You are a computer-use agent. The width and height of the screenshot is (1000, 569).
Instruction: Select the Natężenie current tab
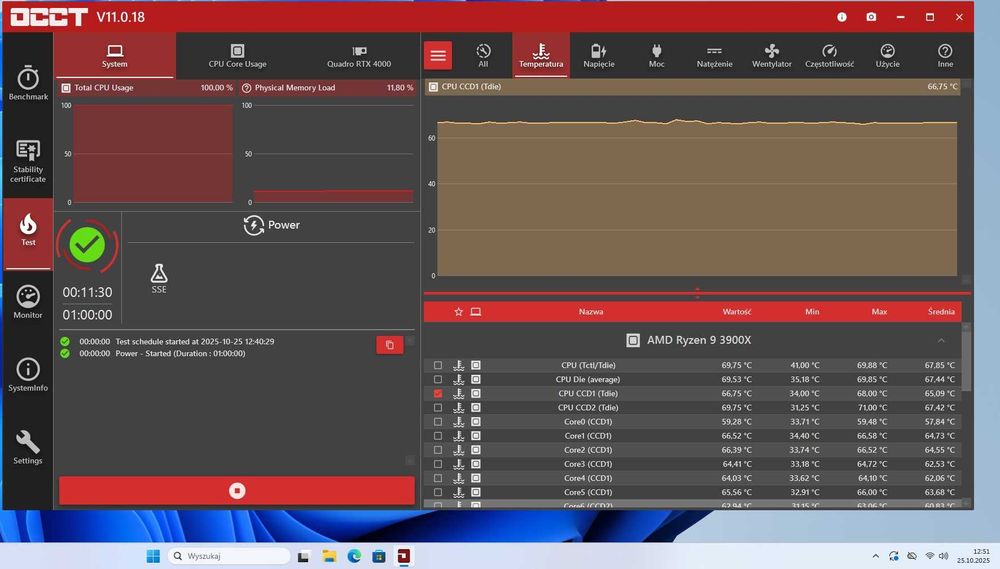click(714, 55)
